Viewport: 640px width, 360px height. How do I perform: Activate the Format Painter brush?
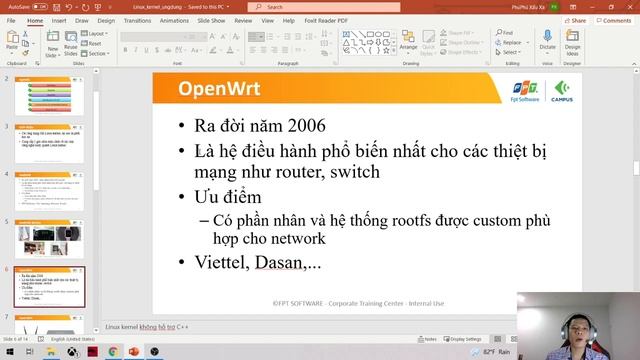[25, 53]
